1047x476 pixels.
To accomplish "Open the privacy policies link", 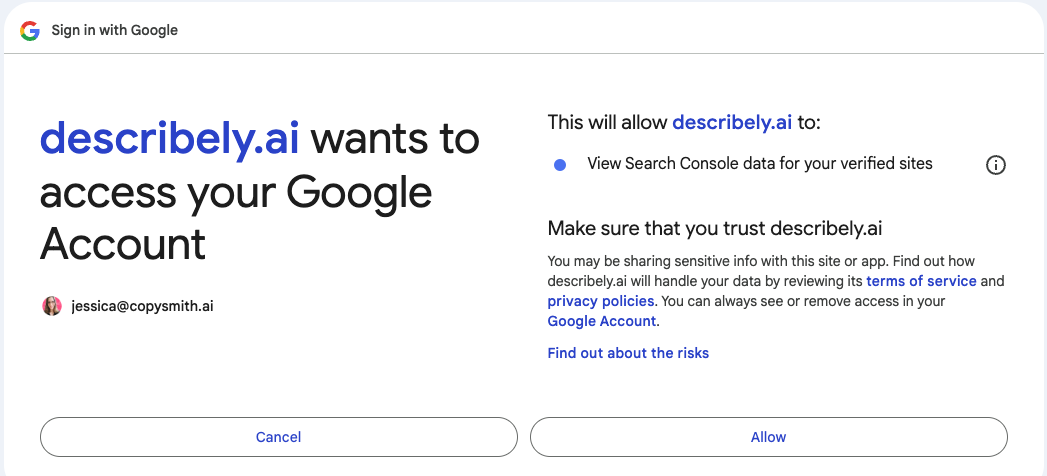I will [600, 301].
